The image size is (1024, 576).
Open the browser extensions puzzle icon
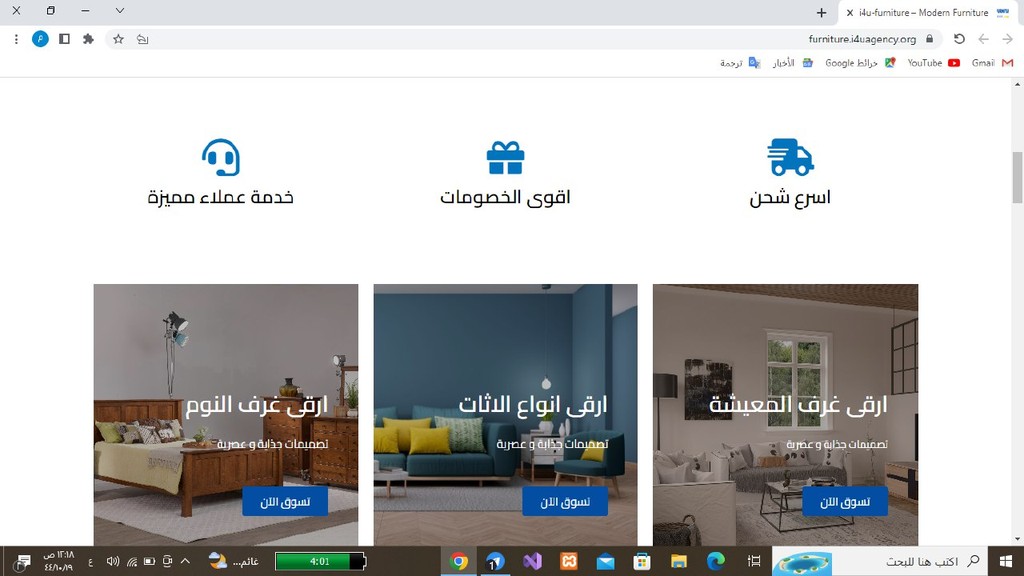pyautogui.click(x=88, y=39)
